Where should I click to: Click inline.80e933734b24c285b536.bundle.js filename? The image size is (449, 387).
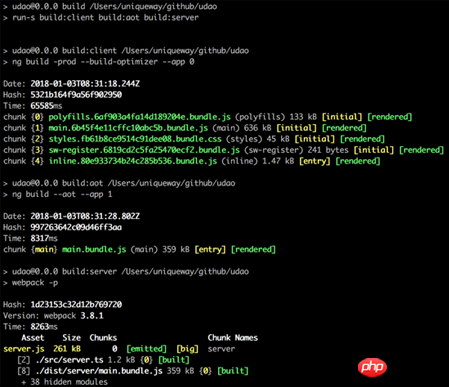click(x=133, y=161)
